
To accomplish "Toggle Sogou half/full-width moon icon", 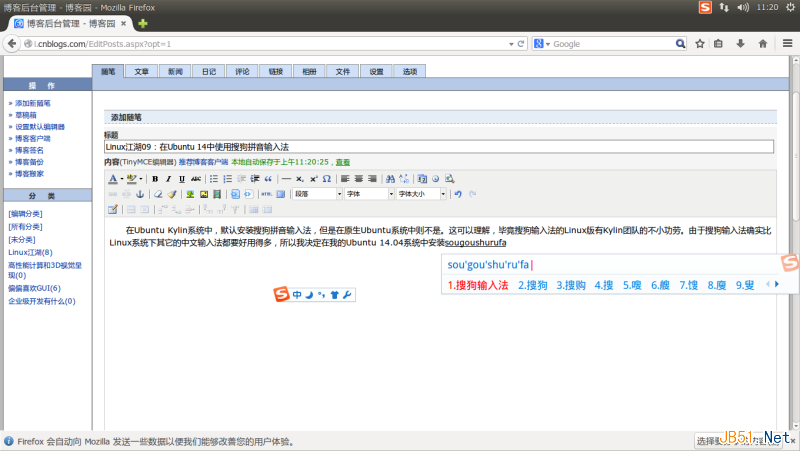I will (x=309, y=295).
